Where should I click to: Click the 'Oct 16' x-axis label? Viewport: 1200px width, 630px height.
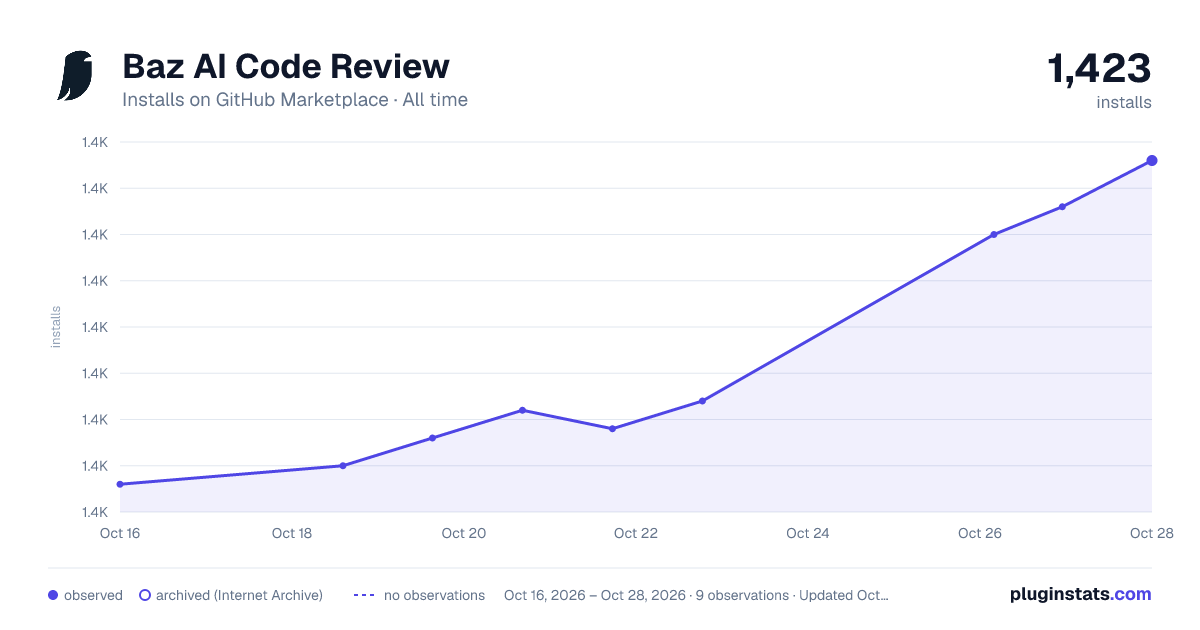point(120,533)
